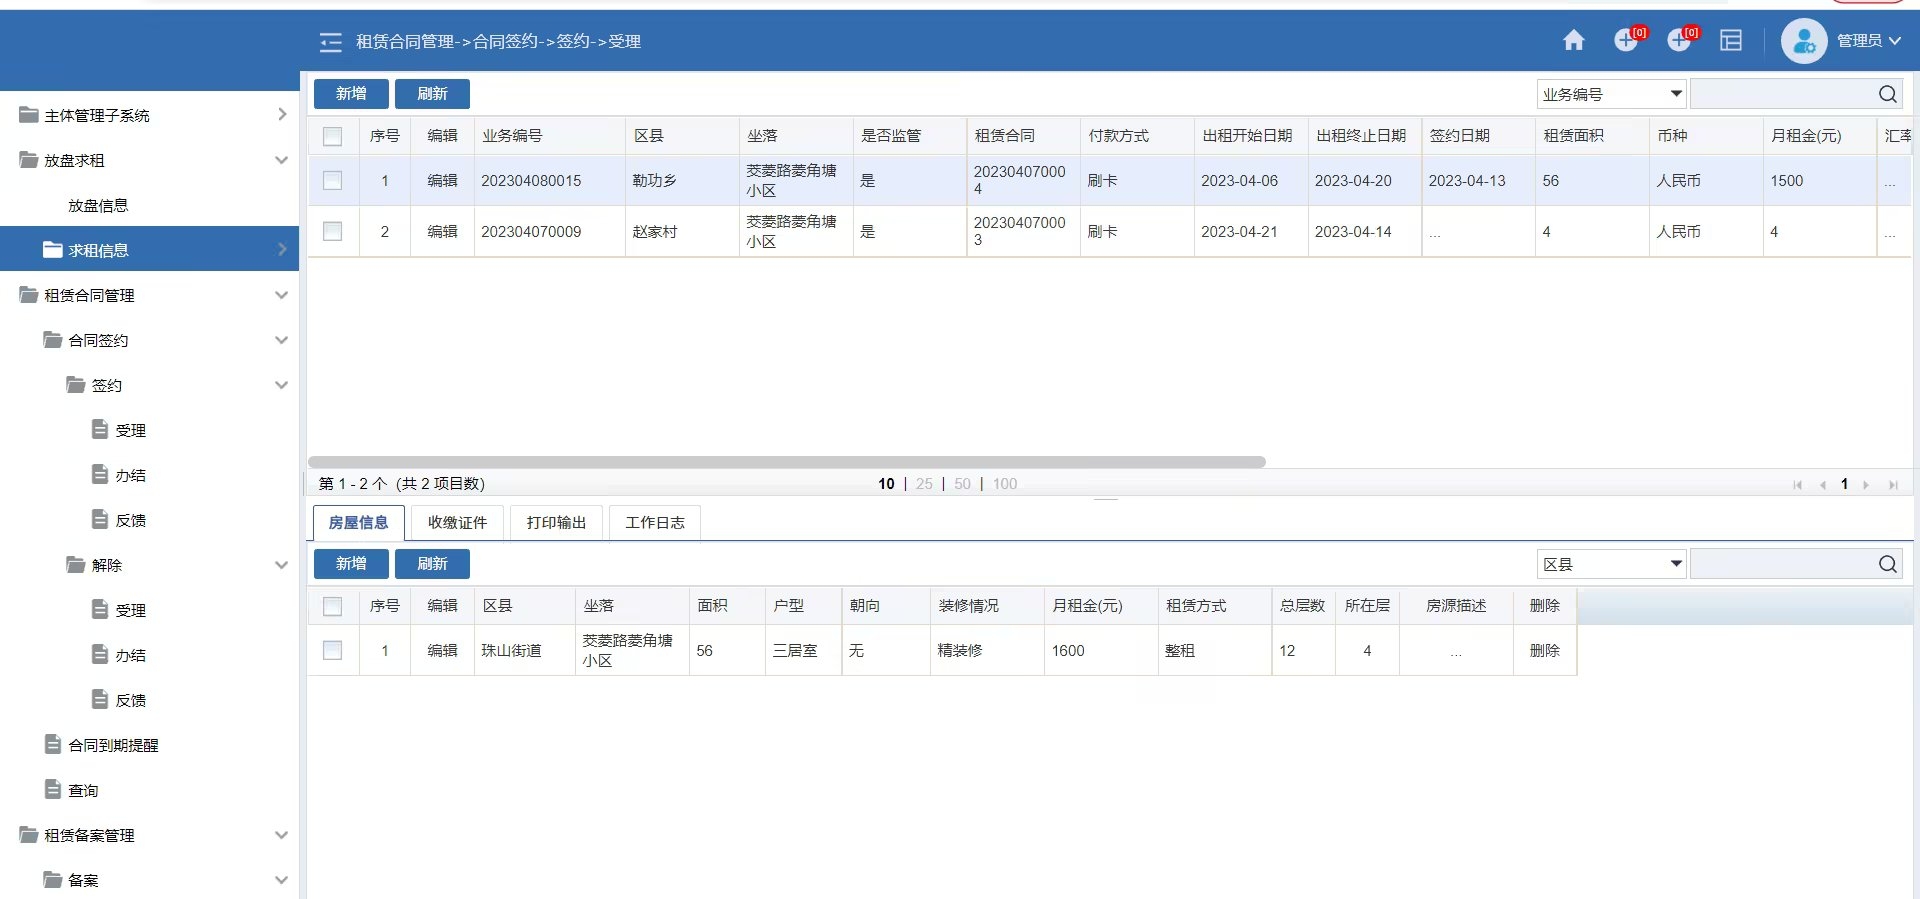Go to next page arrow icon

[x=1866, y=485]
